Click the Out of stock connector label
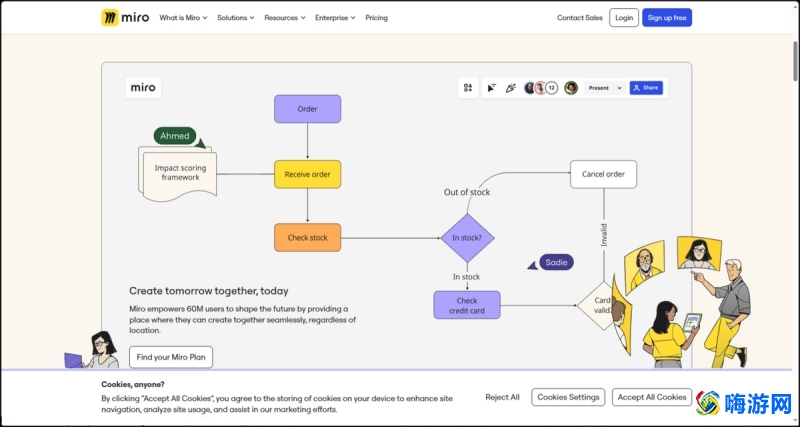 pyautogui.click(x=467, y=192)
